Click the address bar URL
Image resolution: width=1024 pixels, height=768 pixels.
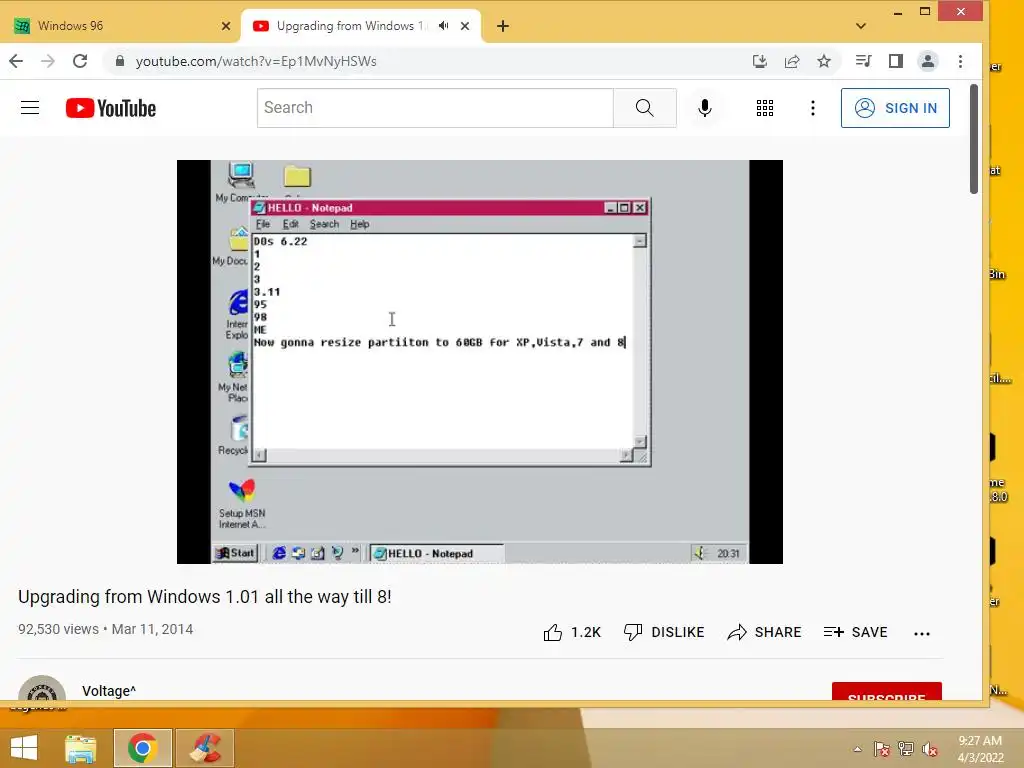click(x=256, y=61)
